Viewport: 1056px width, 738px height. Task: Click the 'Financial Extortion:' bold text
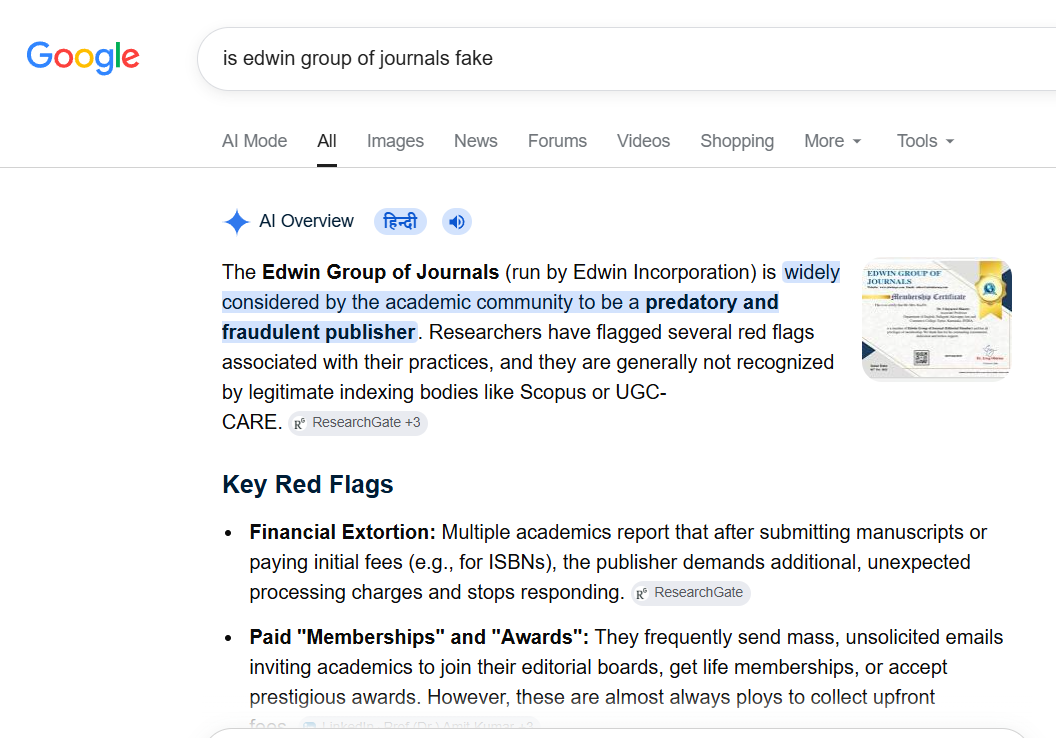(342, 532)
